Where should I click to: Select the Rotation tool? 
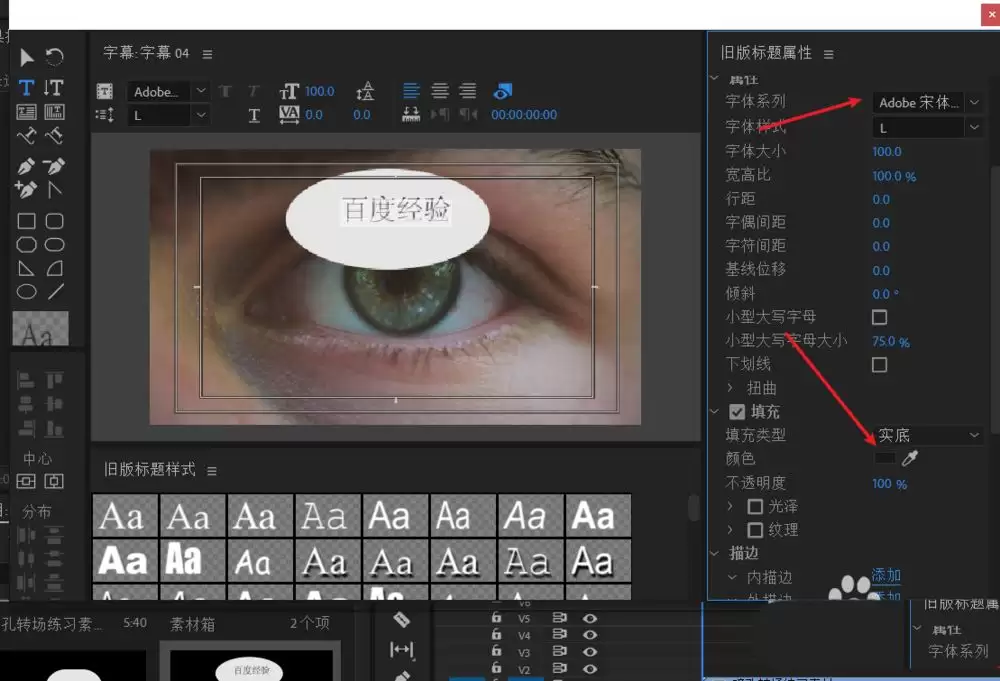(x=55, y=58)
